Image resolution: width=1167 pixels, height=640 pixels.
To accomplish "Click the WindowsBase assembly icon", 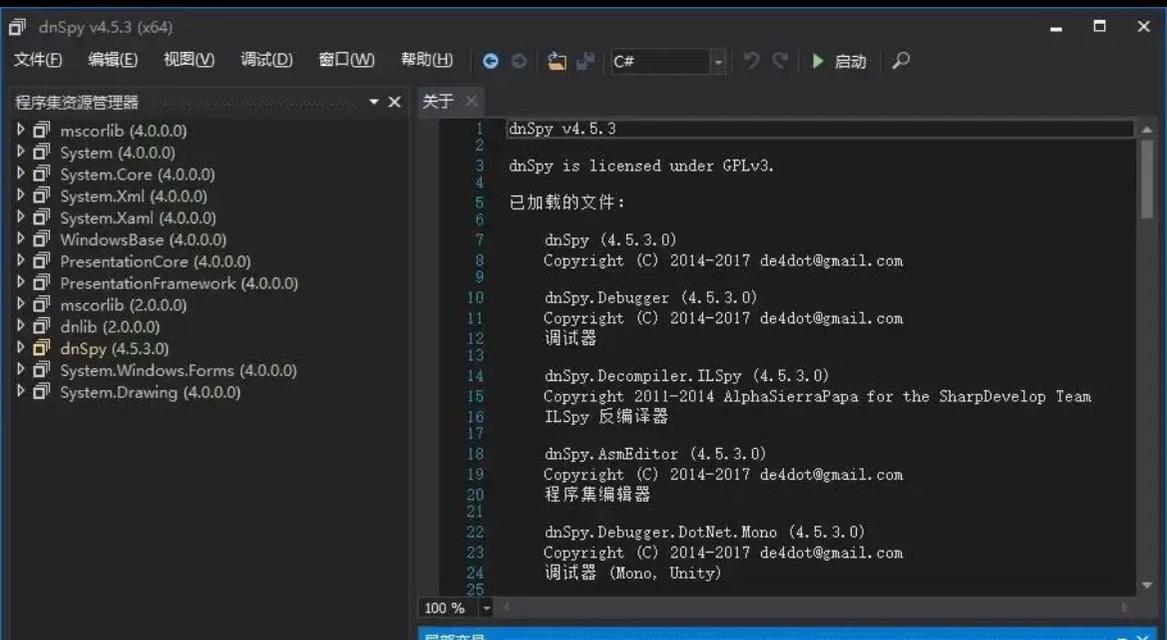I will coord(42,239).
